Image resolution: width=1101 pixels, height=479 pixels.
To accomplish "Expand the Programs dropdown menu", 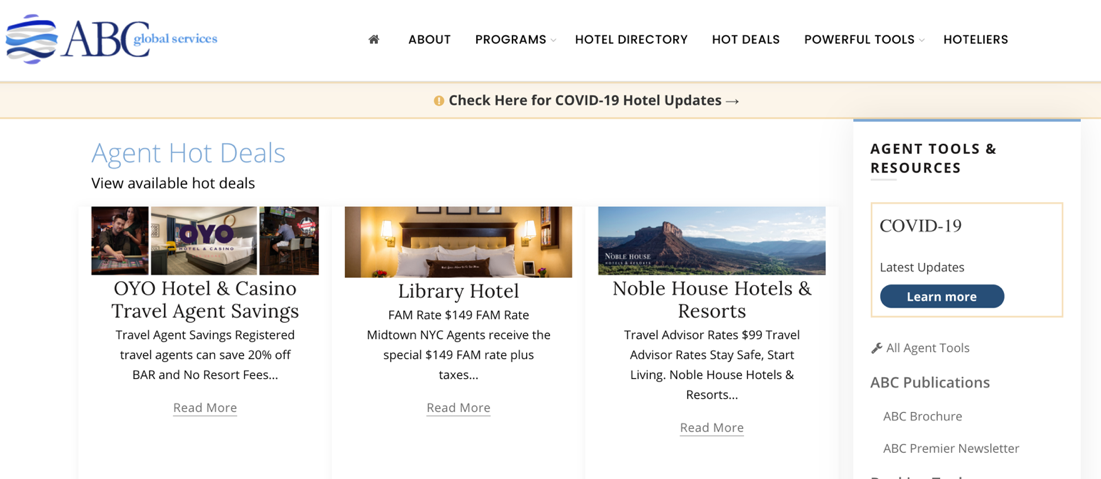I will tap(515, 40).
